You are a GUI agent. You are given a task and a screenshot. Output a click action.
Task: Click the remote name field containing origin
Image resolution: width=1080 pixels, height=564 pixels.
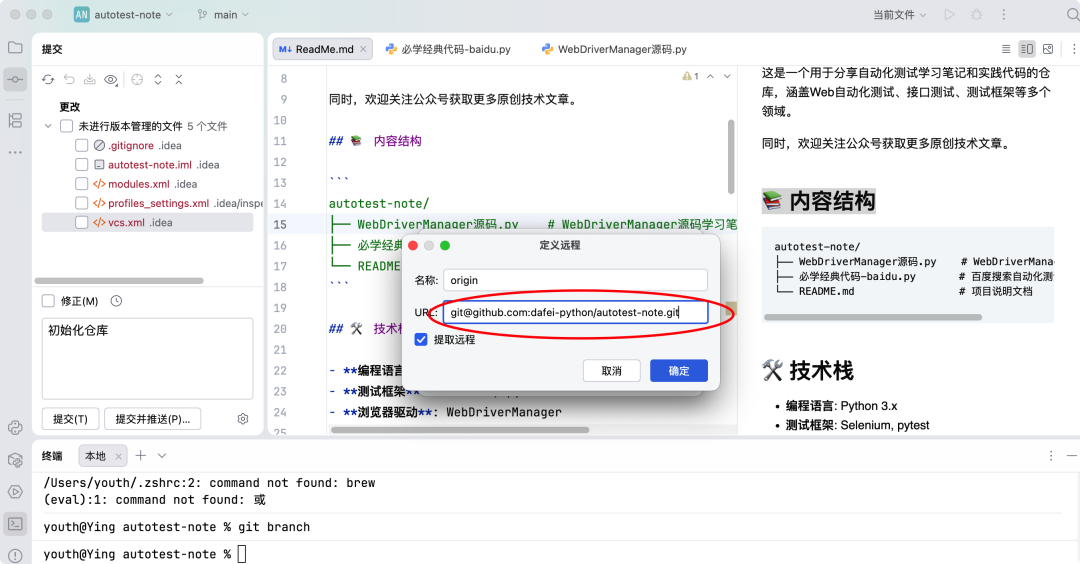pos(575,280)
